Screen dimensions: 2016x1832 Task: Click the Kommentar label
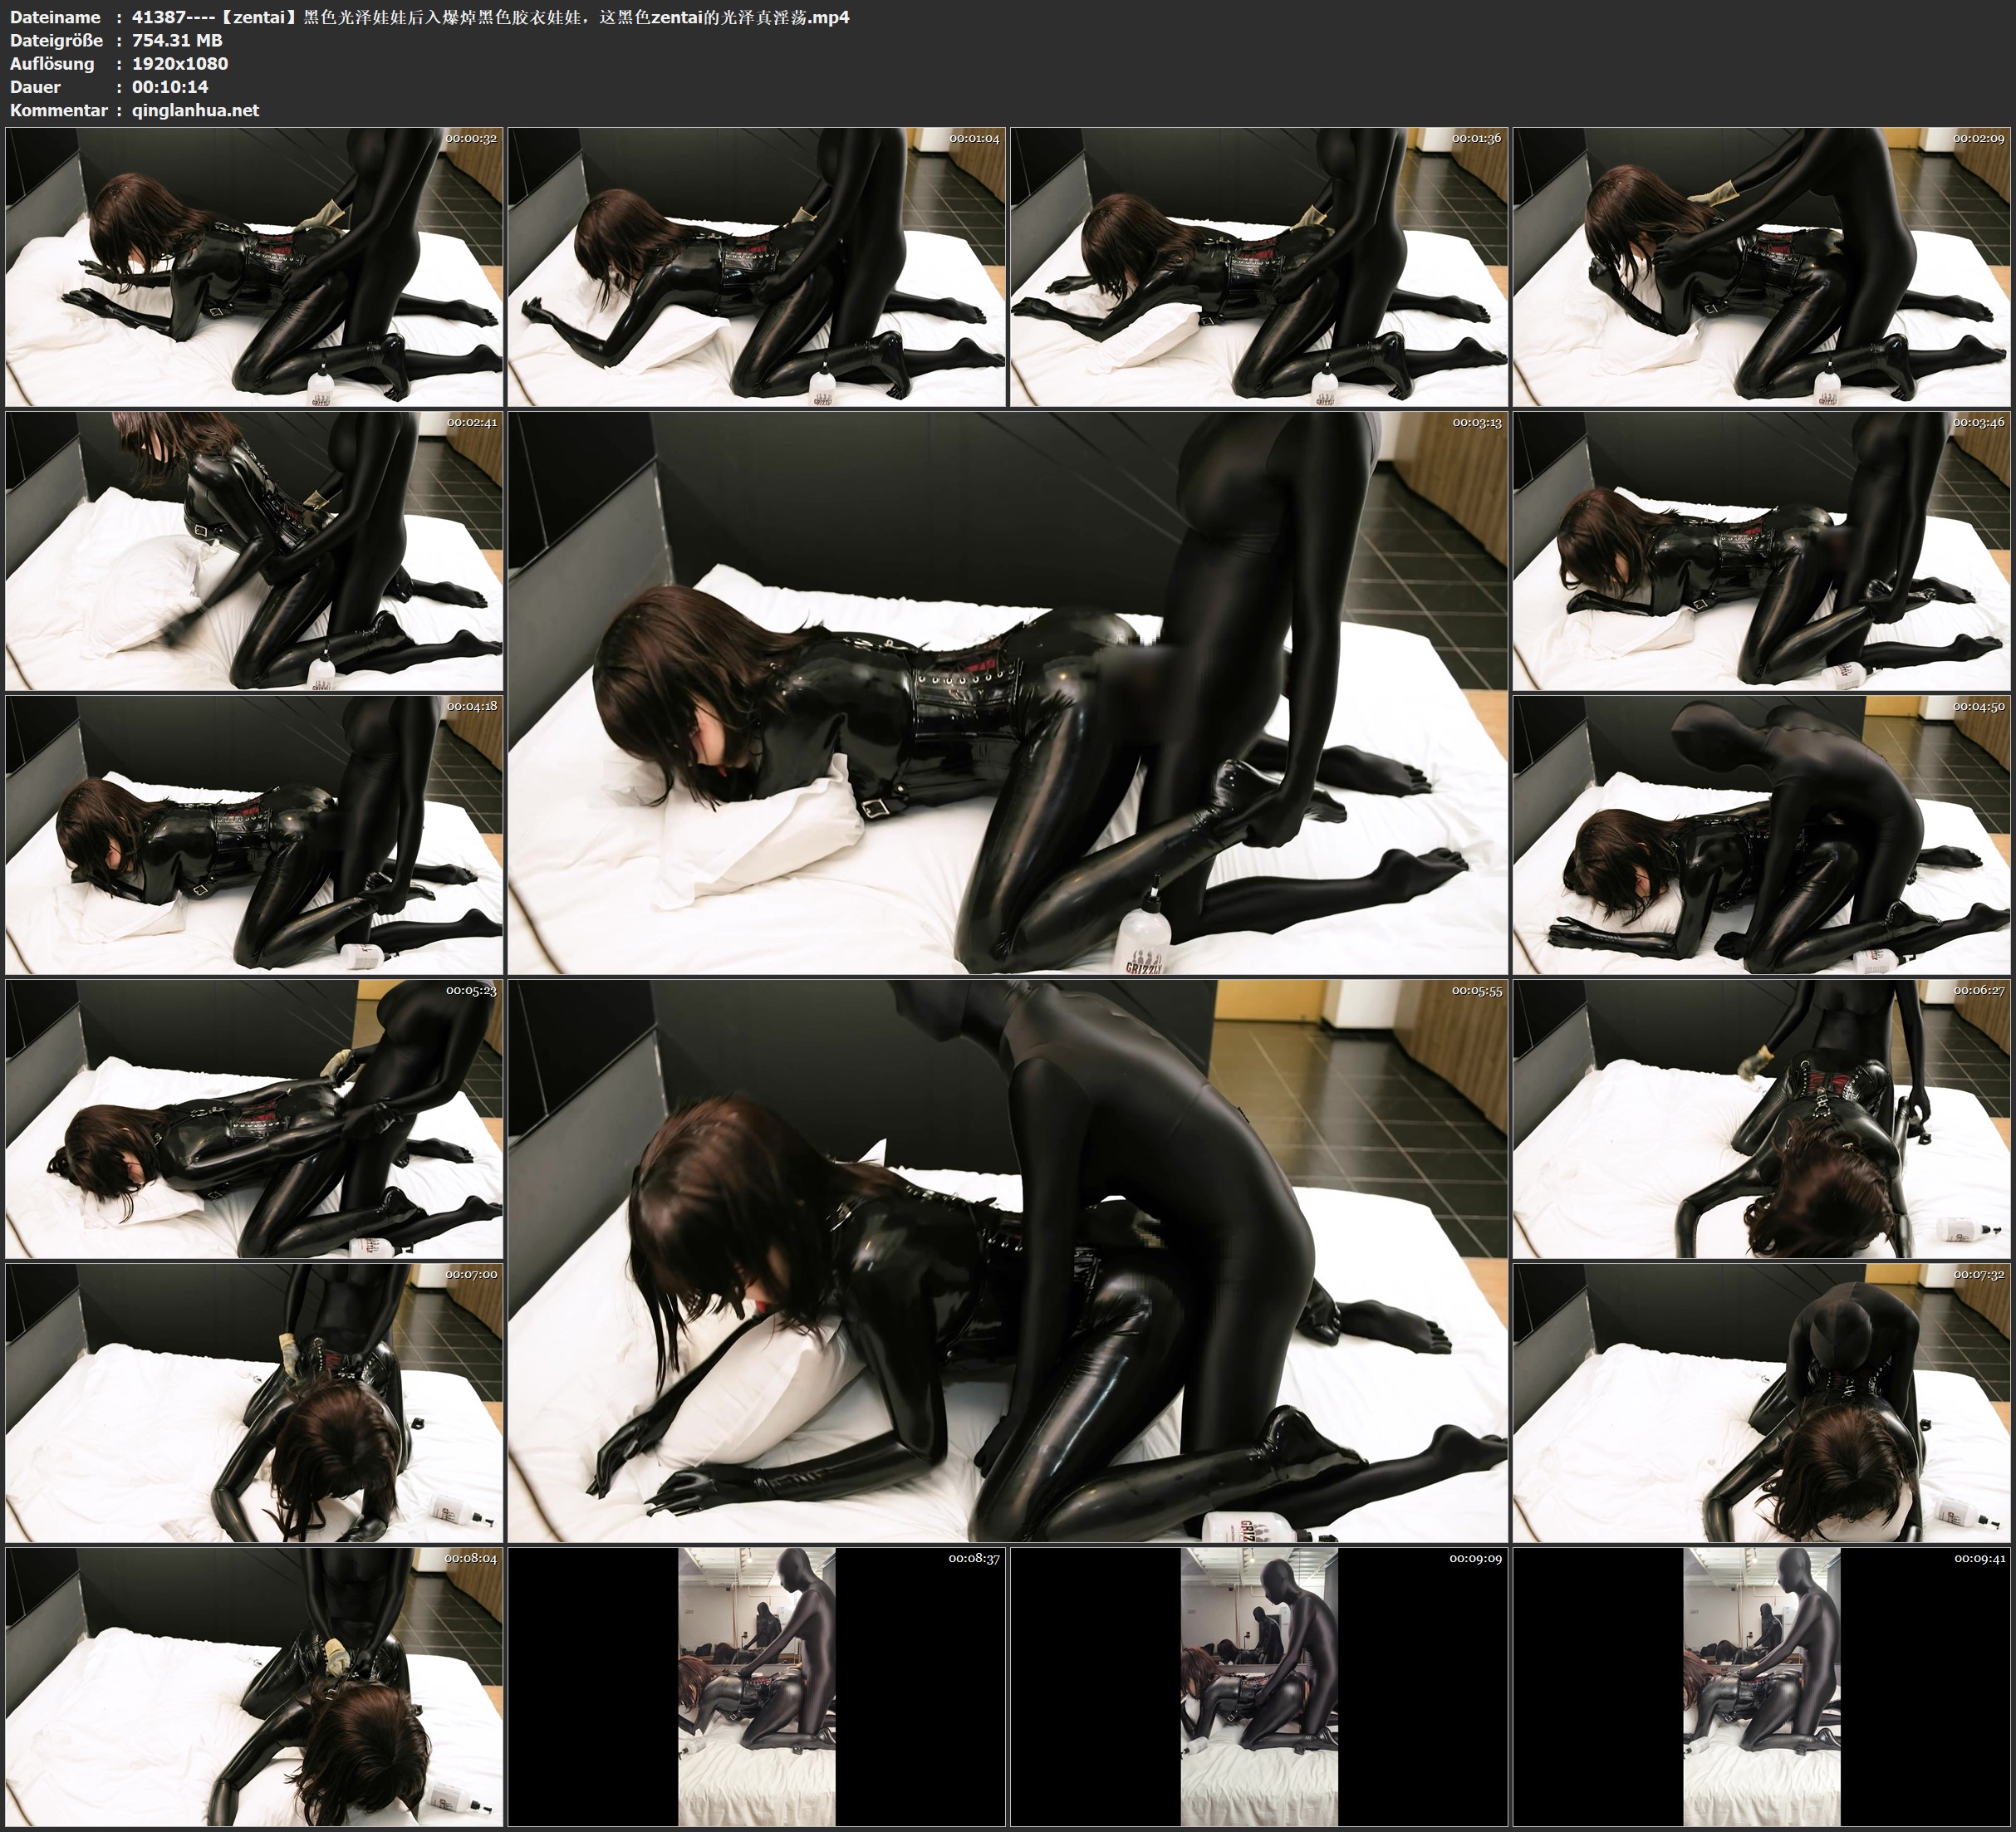coord(58,111)
